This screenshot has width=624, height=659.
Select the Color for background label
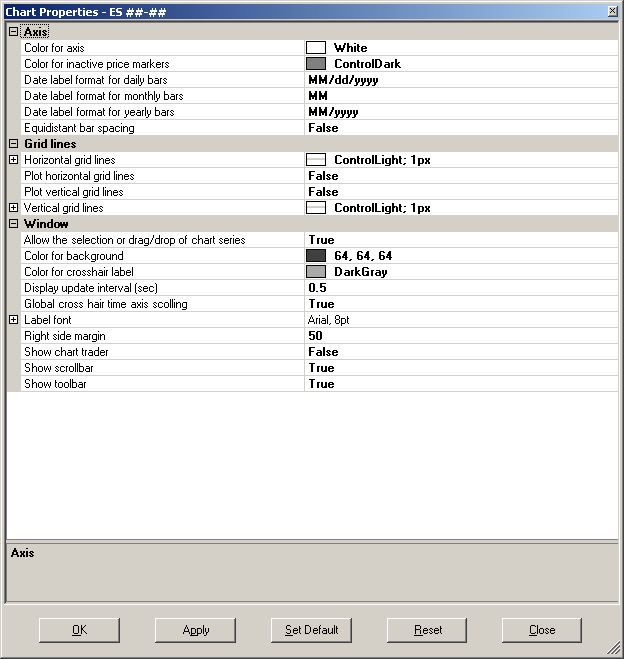pyautogui.click(x=74, y=256)
